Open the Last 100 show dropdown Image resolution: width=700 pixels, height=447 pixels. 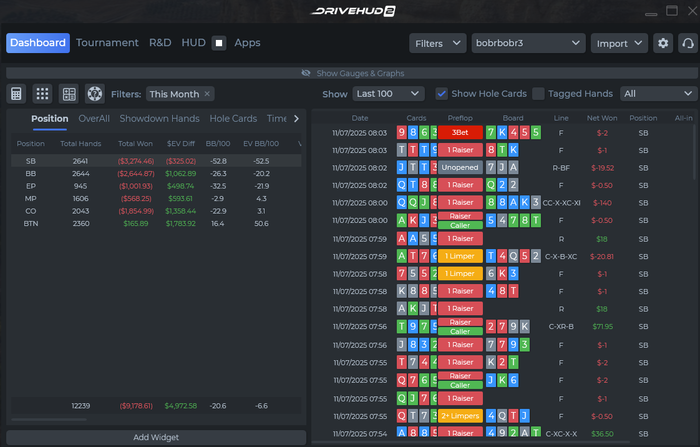point(388,94)
